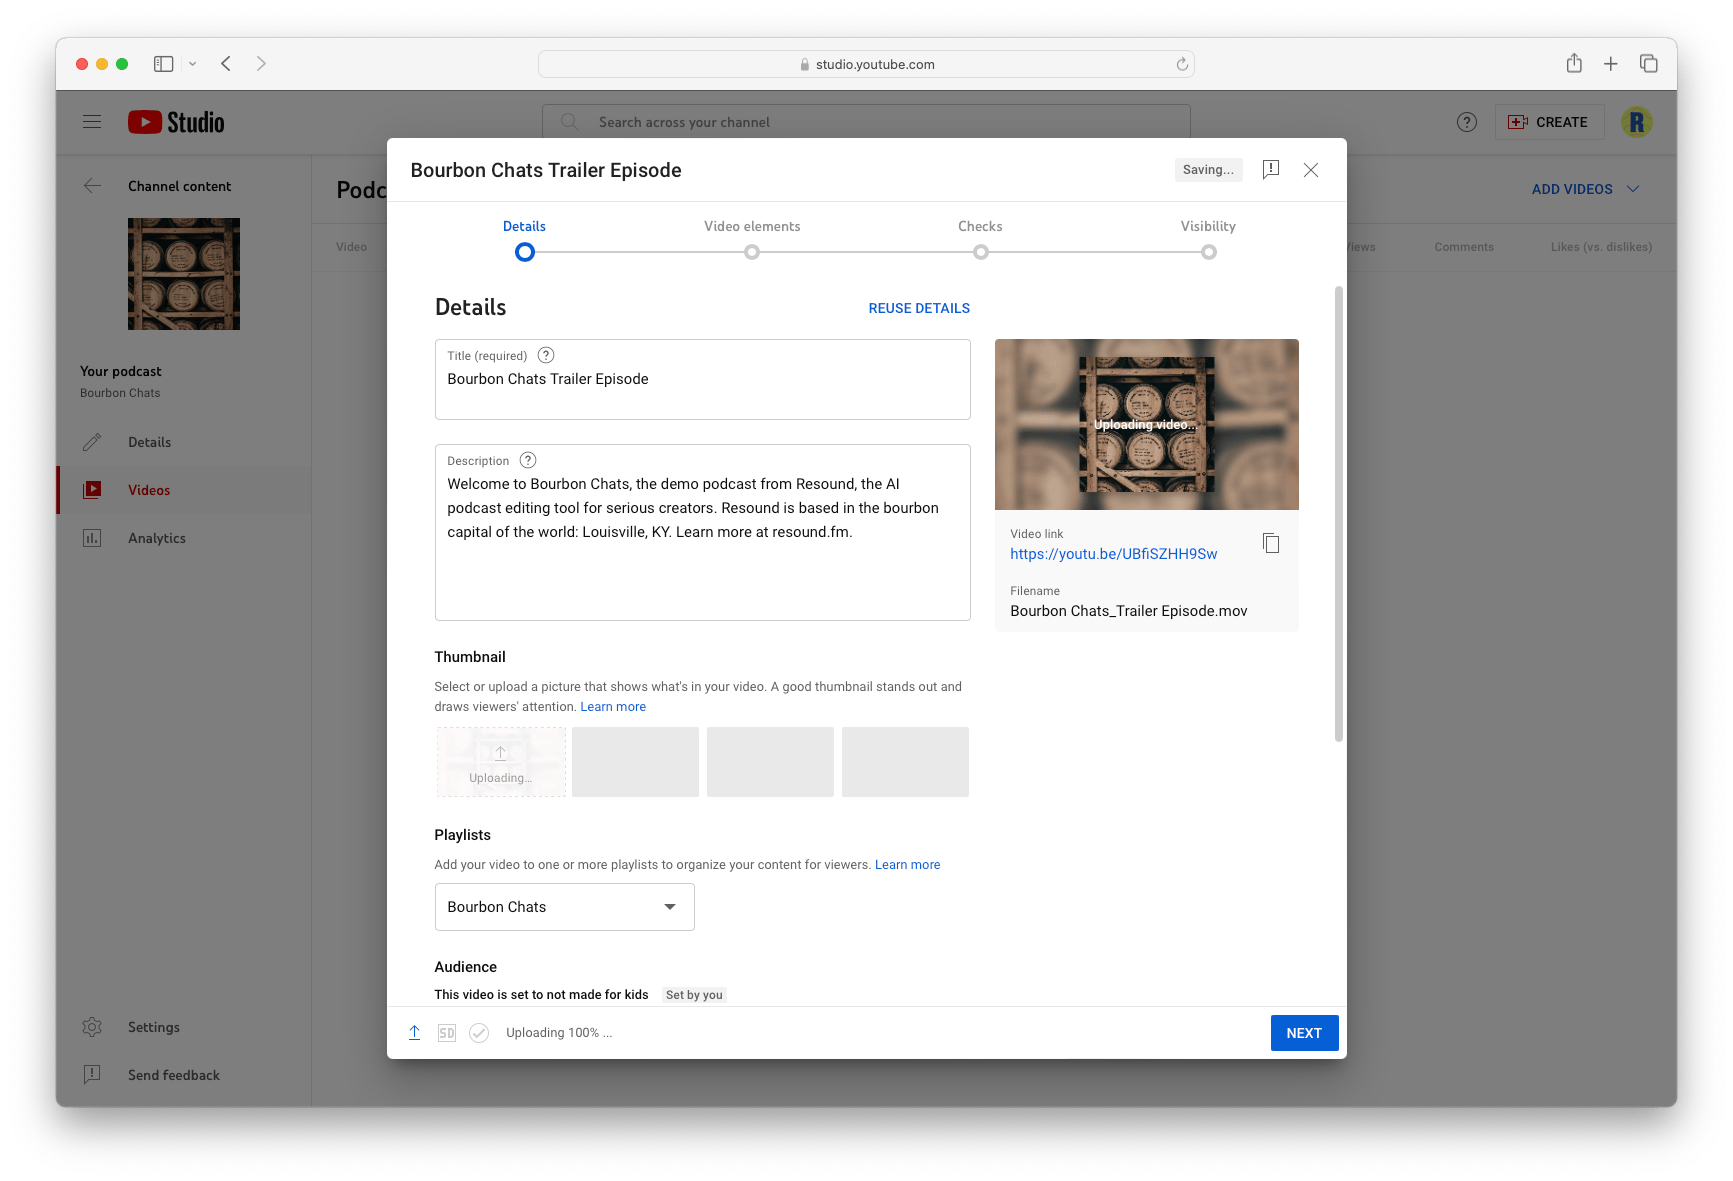1733x1181 pixels.
Task: Click the NEXT button
Action: 1303,1032
